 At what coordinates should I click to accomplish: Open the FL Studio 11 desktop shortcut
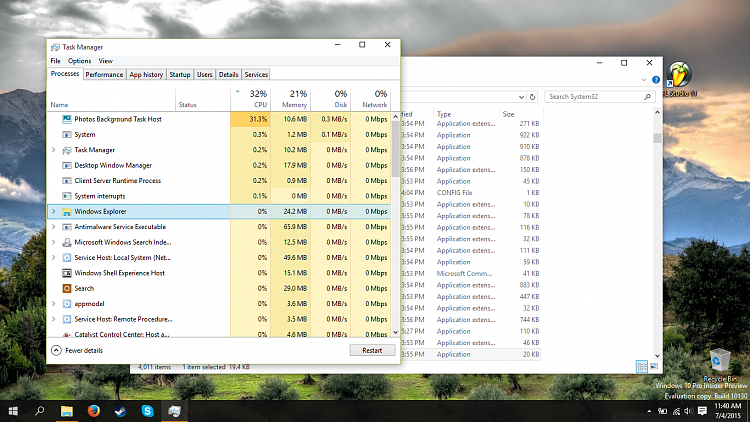point(680,77)
